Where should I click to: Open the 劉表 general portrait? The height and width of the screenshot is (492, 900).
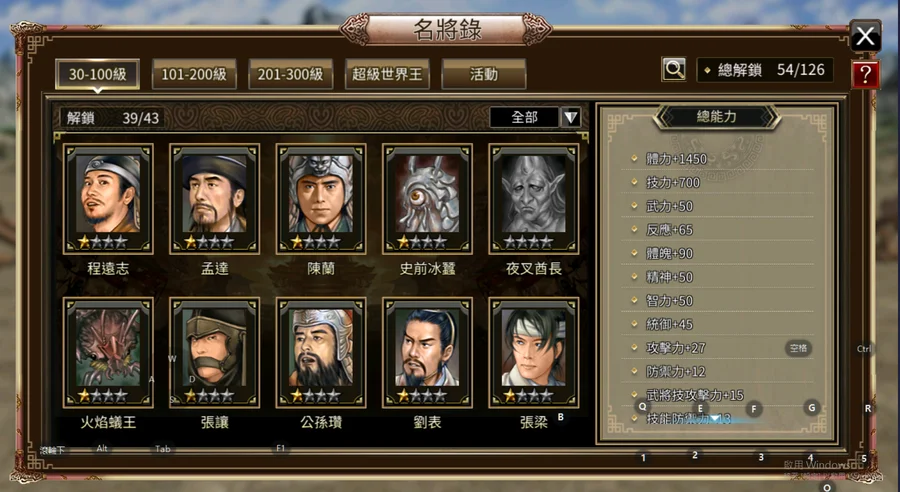coord(427,347)
